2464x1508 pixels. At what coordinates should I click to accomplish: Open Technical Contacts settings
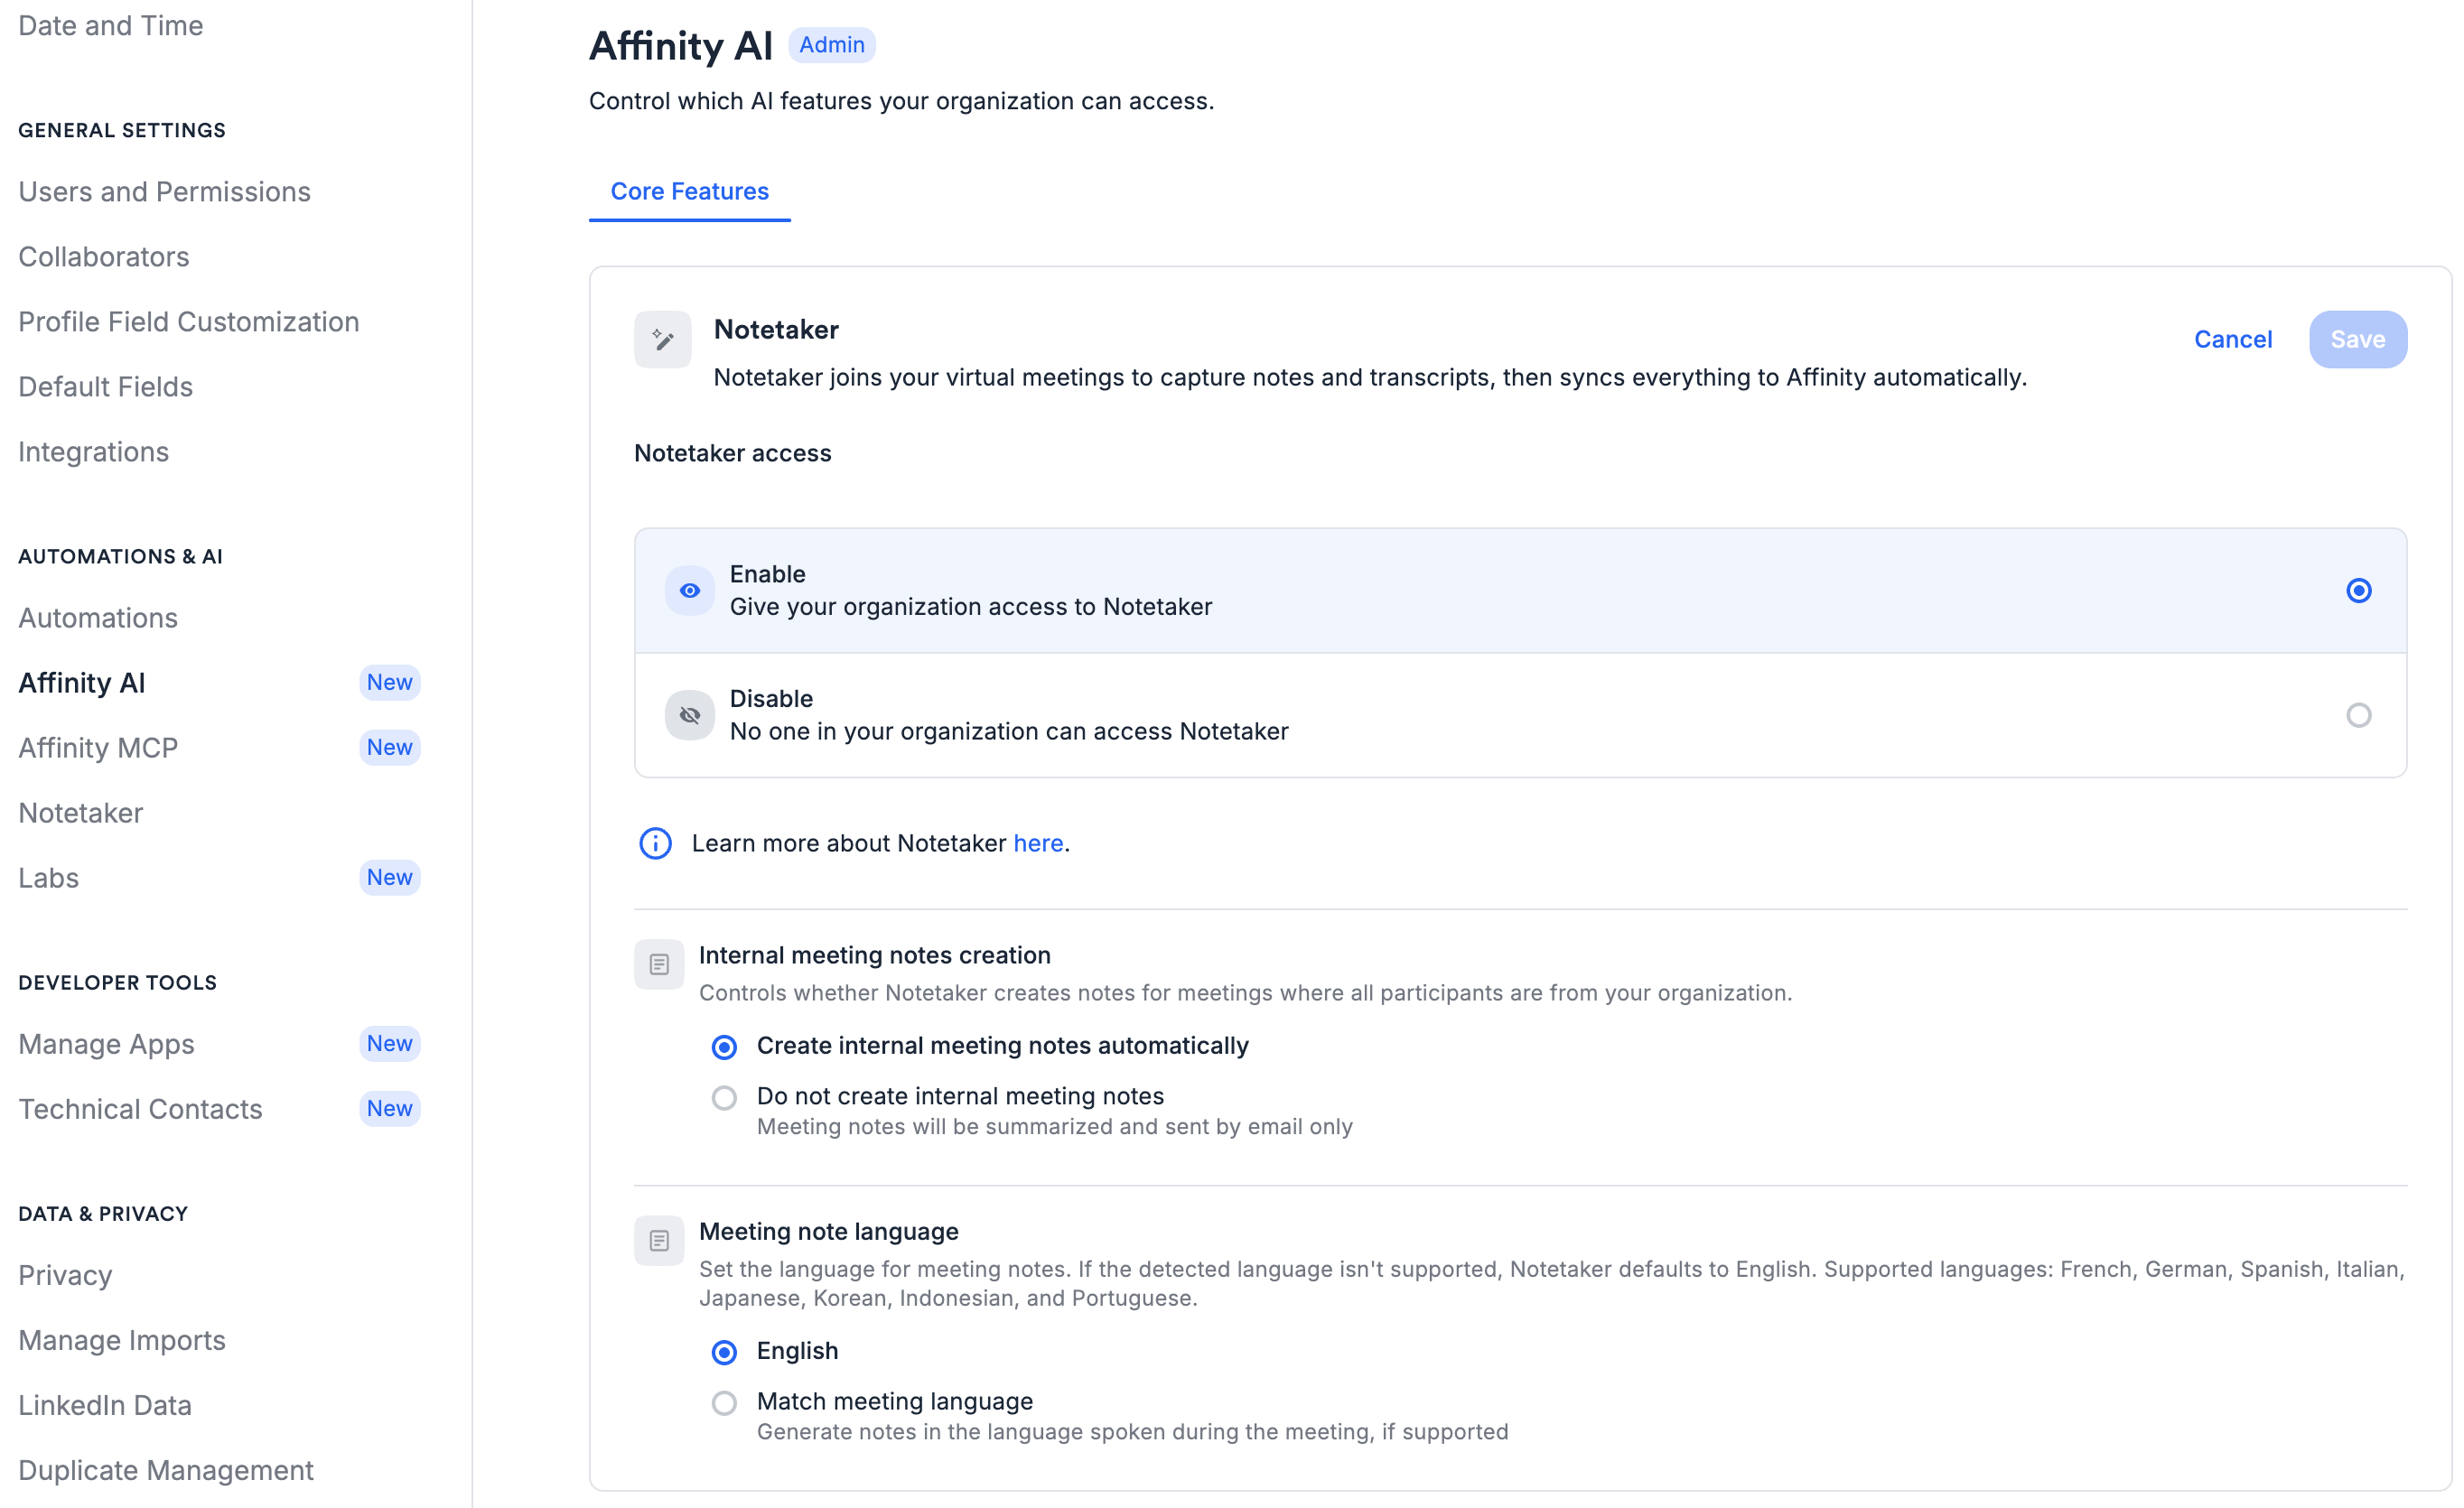141,1108
